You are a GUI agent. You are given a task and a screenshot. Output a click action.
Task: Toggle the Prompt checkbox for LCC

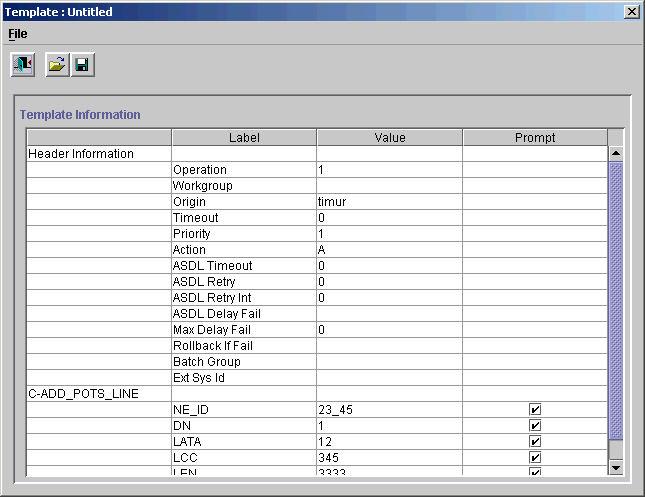point(535,458)
